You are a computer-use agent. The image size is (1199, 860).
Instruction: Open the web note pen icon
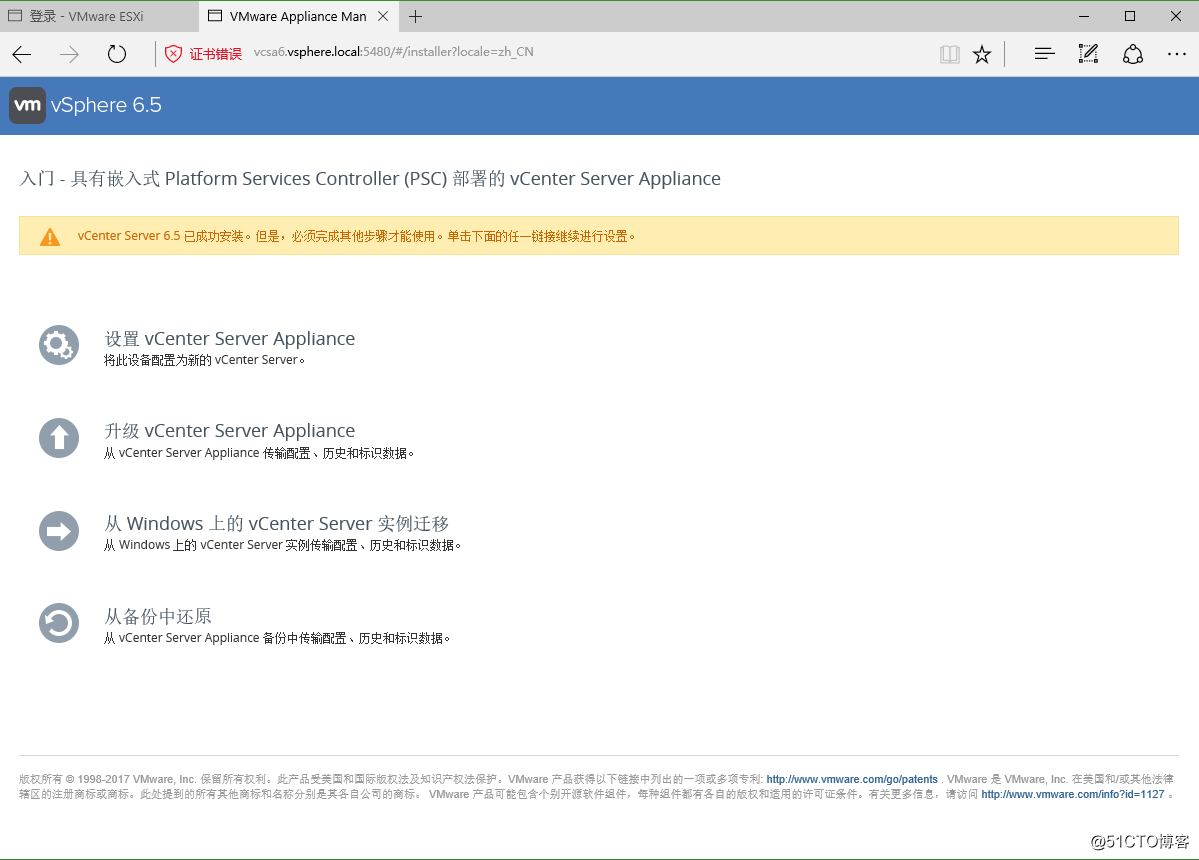pos(1088,54)
